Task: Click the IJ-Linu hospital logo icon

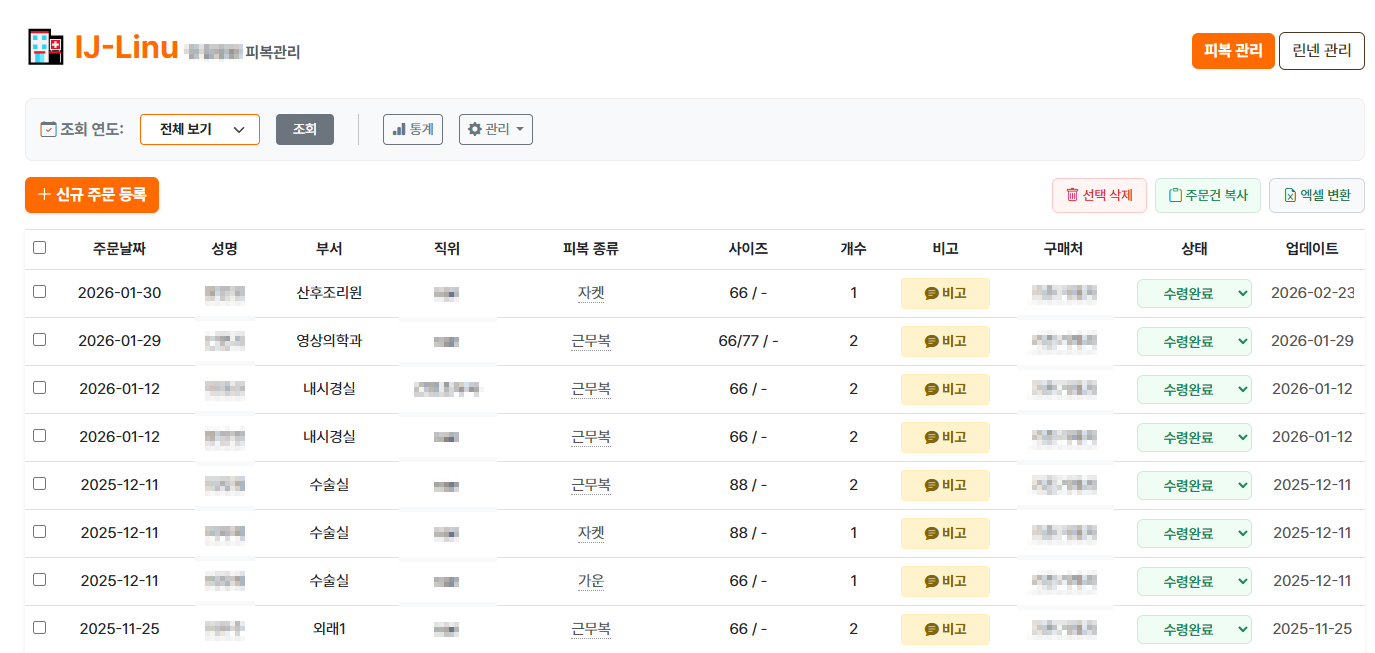Action: pos(46,48)
